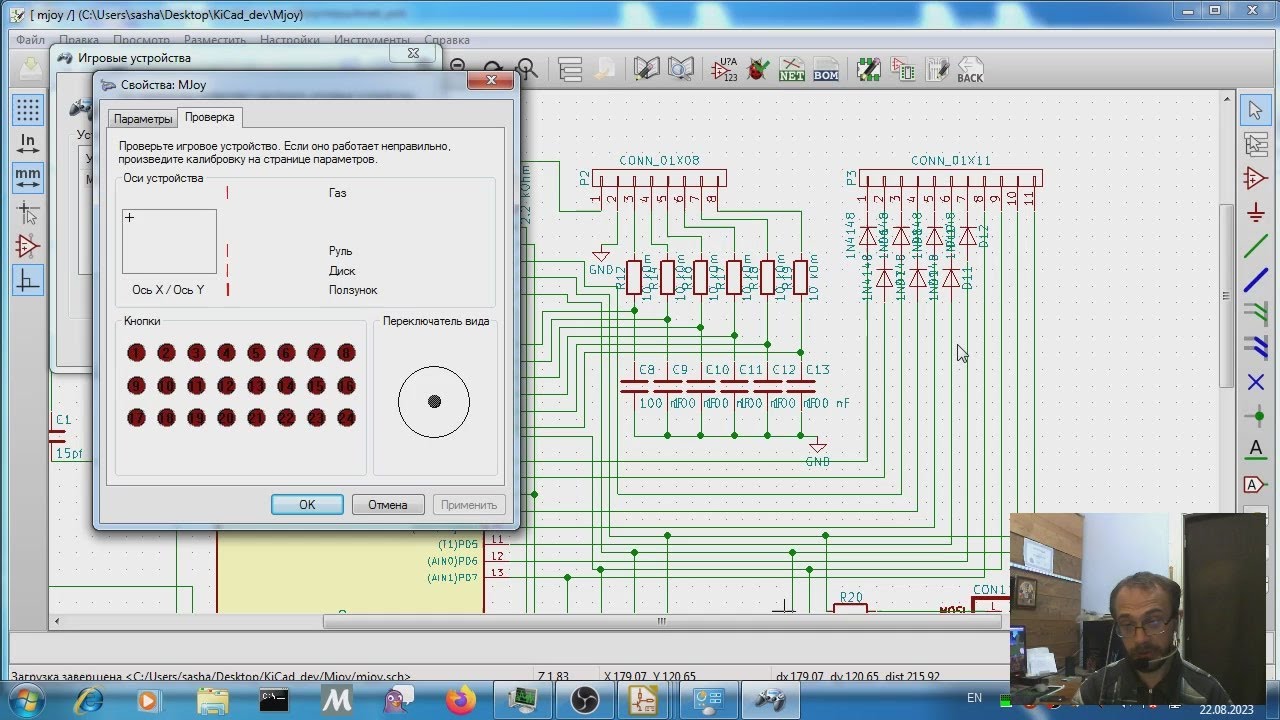Image resolution: width=1280 pixels, height=720 pixels.
Task: Select the Place bus tool
Action: coord(1256,280)
